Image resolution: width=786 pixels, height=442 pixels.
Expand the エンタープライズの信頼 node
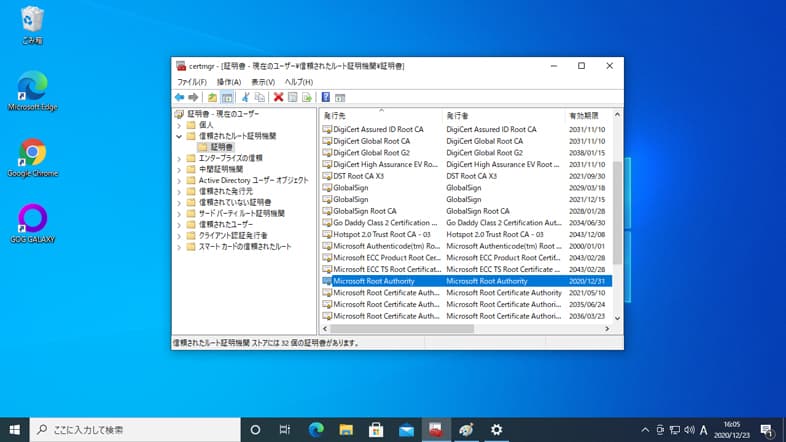179,158
